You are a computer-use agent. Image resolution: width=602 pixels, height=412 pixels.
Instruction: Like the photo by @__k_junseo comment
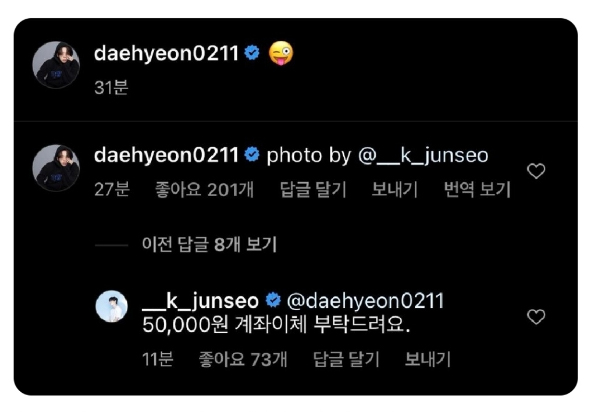pos(536,171)
